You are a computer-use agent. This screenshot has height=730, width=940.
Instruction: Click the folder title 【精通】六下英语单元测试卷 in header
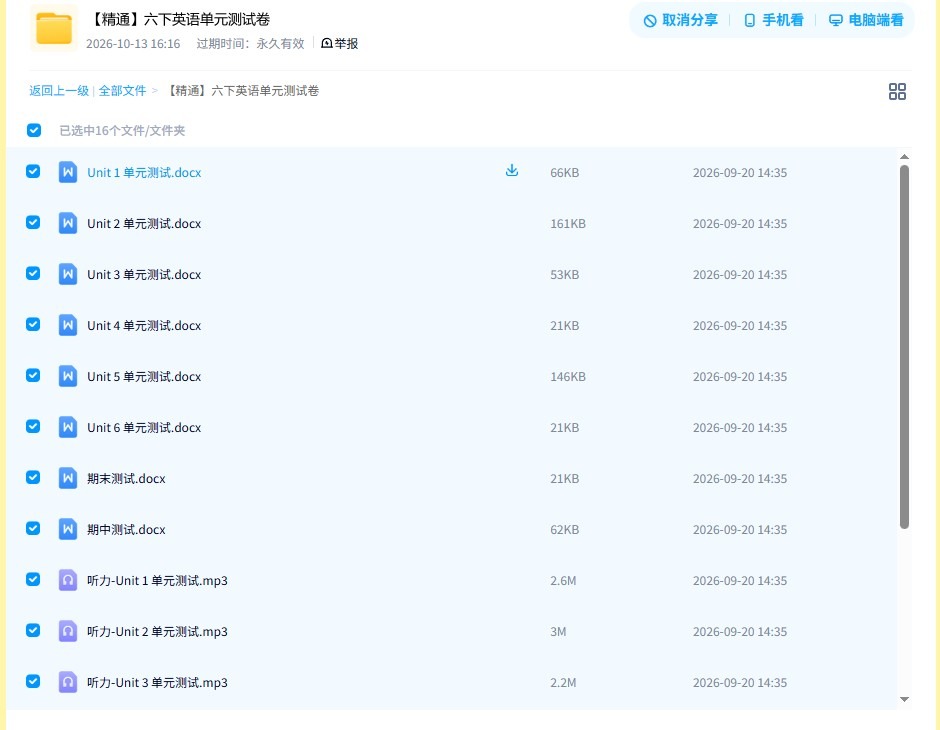click(179, 19)
